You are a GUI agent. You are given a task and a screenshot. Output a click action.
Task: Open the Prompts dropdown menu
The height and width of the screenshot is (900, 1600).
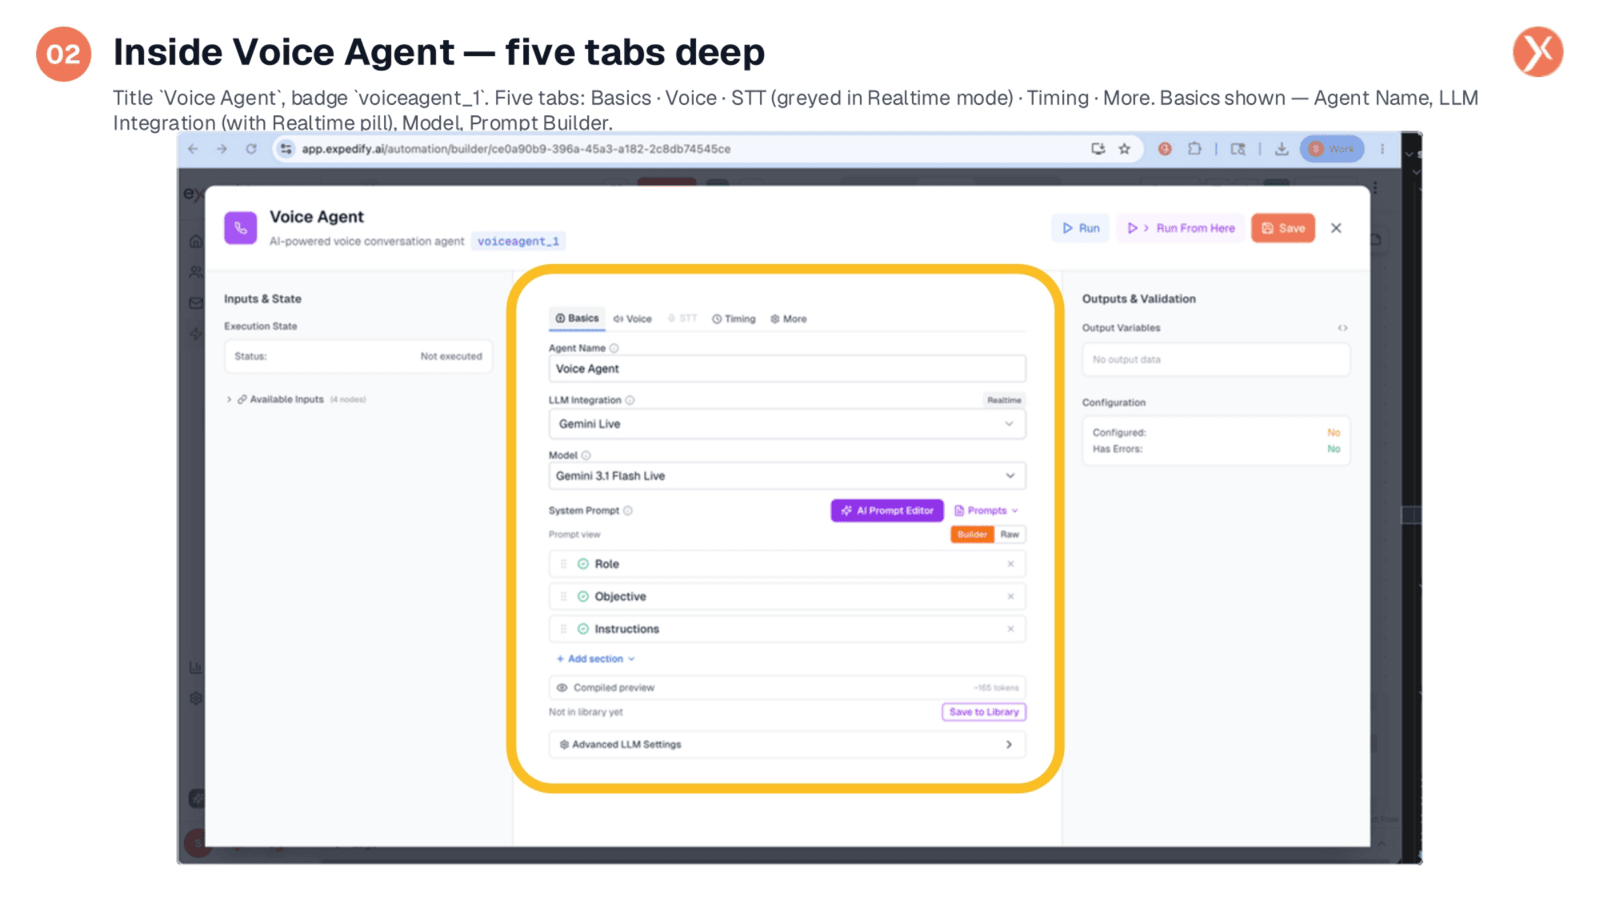[986, 510]
